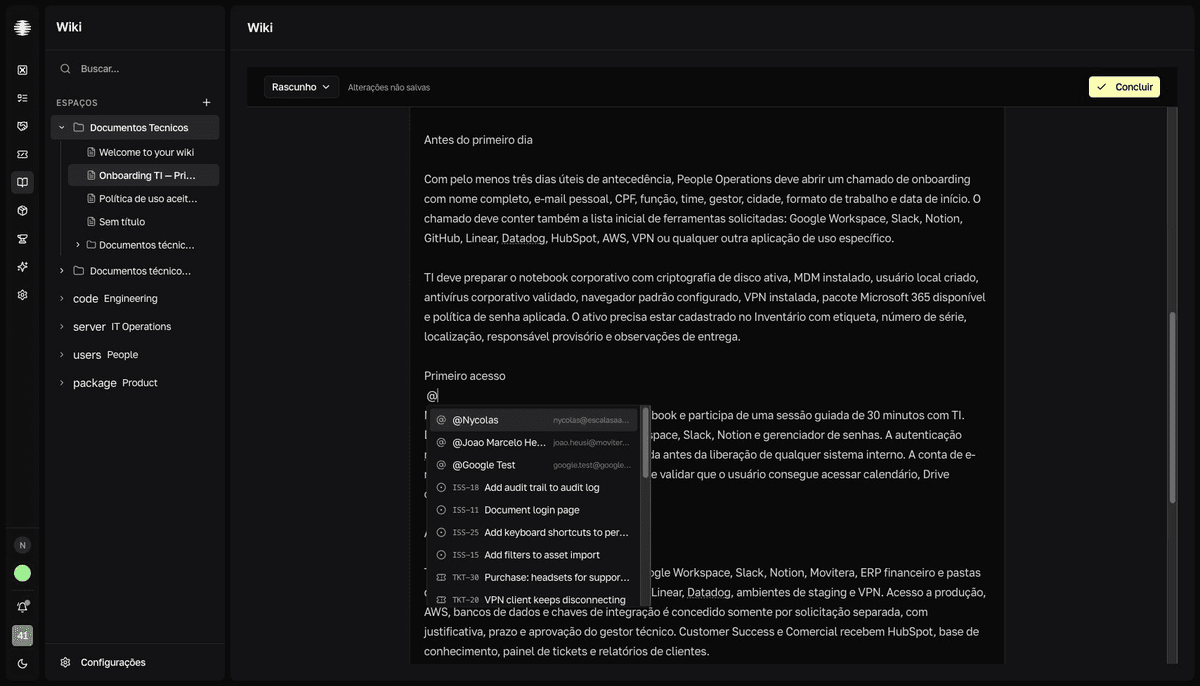Expand the nested Documentos técnic... subfolder chevron
This screenshot has width=1200, height=686.
point(78,245)
